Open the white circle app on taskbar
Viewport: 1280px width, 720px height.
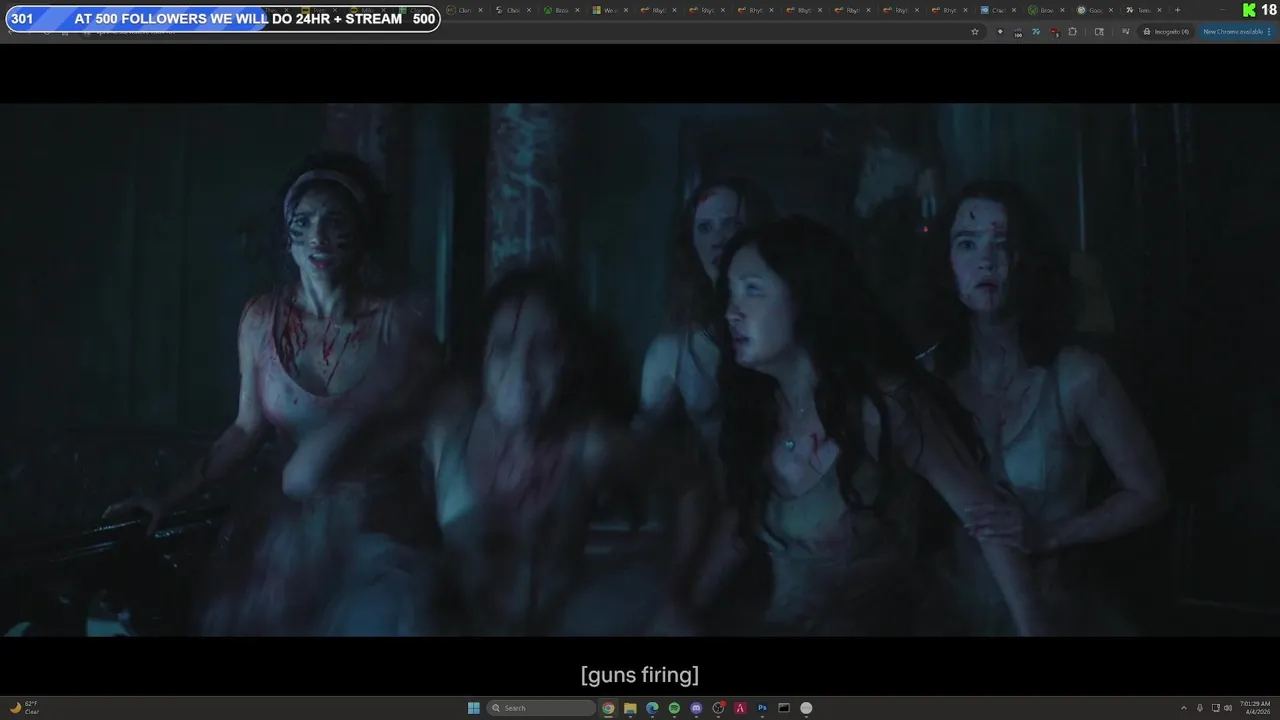[x=806, y=708]
